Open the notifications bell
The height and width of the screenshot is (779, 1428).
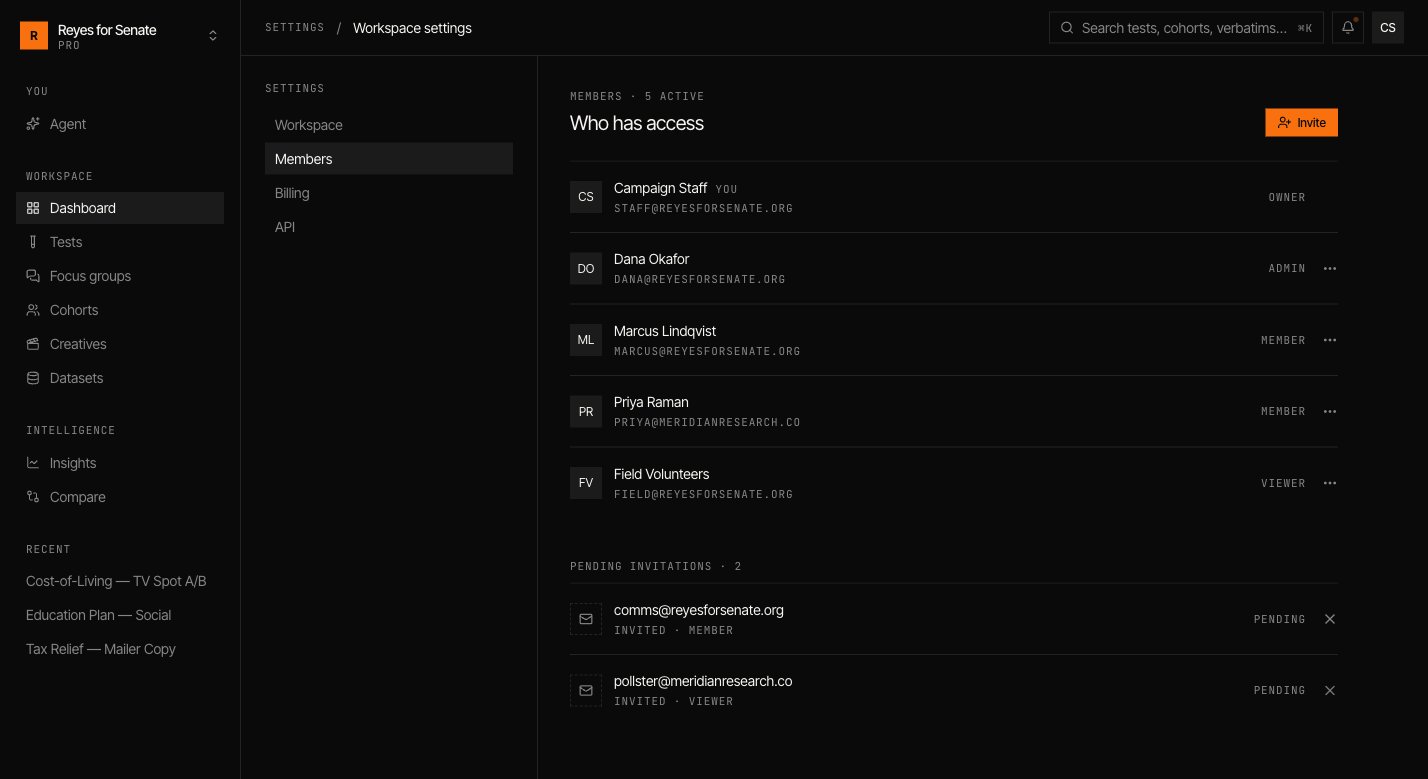tap(1348, 28)
